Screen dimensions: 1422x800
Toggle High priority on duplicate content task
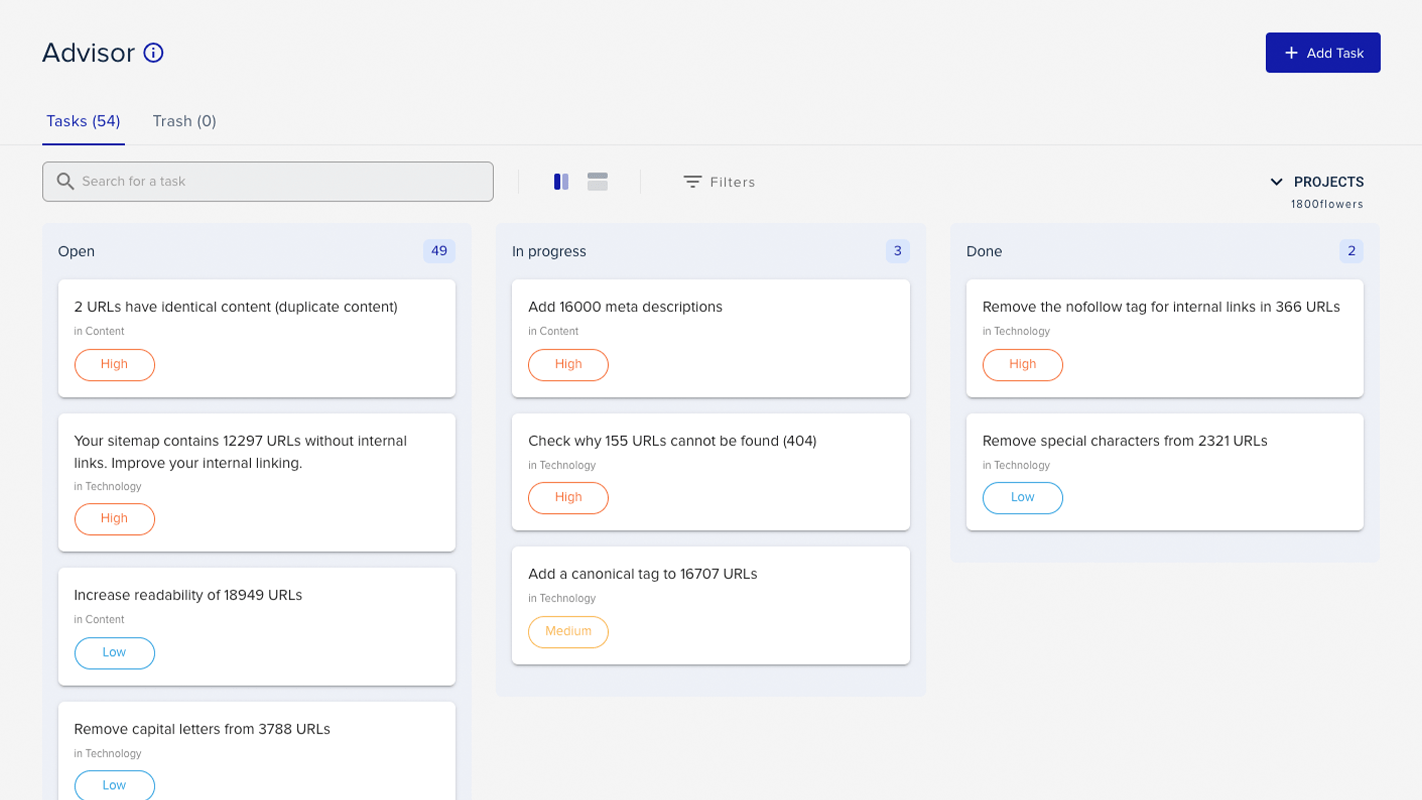tap(114, 365)
